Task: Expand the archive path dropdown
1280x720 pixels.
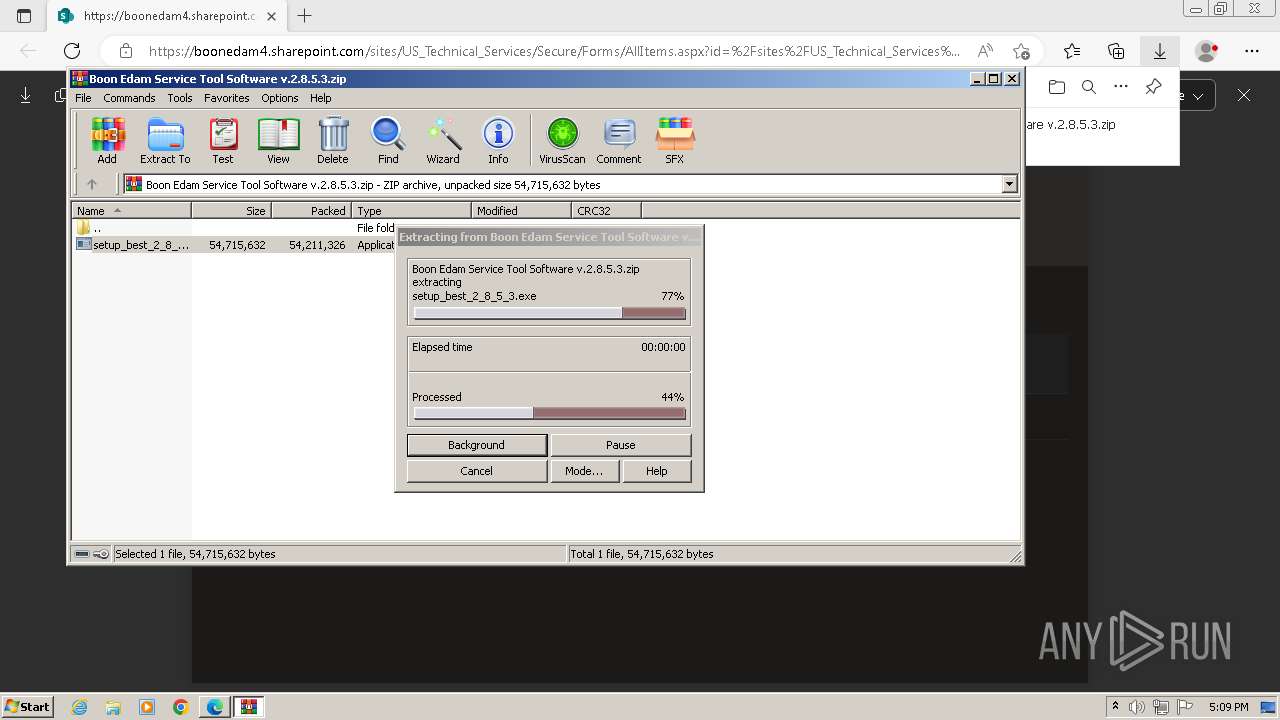Action: [x=1009, y=184]
